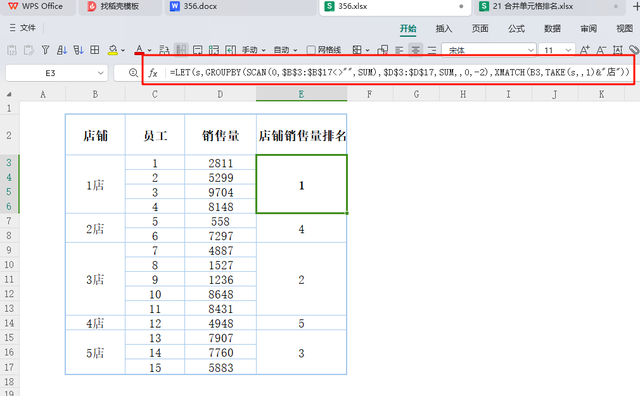Switch to the 插入 ribbon tab
The height and width of the screenshot is (396, 640).
click(x=444, y=28)
